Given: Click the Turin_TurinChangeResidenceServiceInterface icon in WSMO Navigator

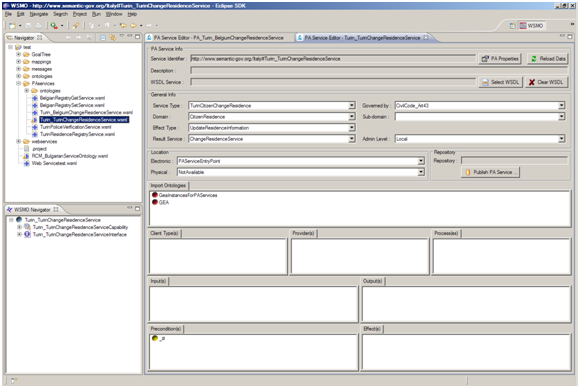Looking at the screenshot, I should [27, 235].
